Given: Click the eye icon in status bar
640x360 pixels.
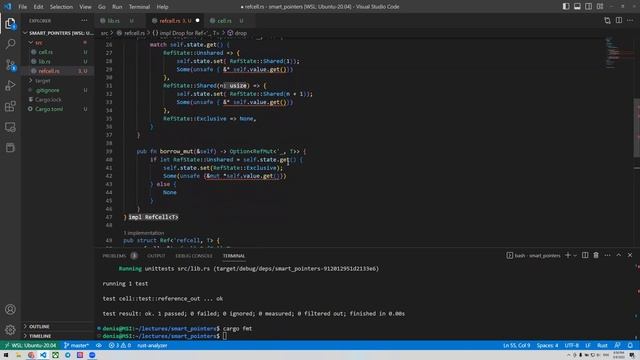Looking at the screenshot, I should click(x=99, y=345).
